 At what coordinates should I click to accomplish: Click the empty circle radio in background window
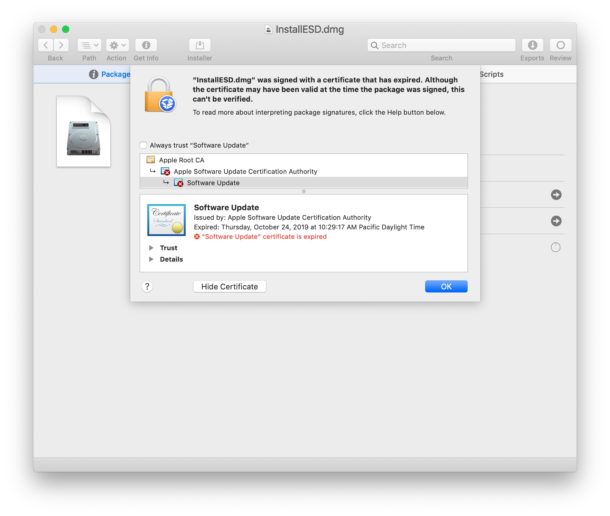point(556,247)
